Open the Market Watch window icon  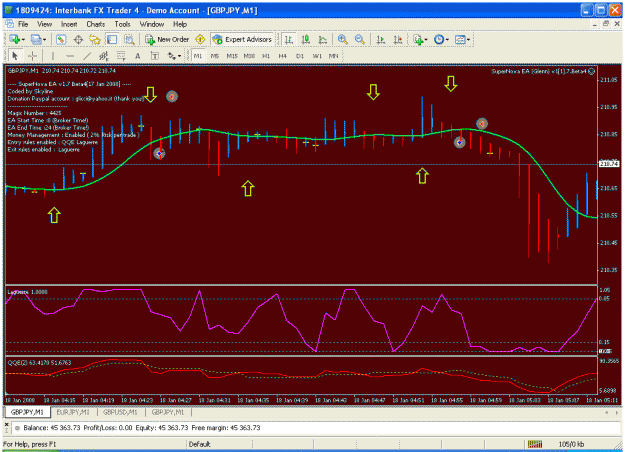[61, 39]
